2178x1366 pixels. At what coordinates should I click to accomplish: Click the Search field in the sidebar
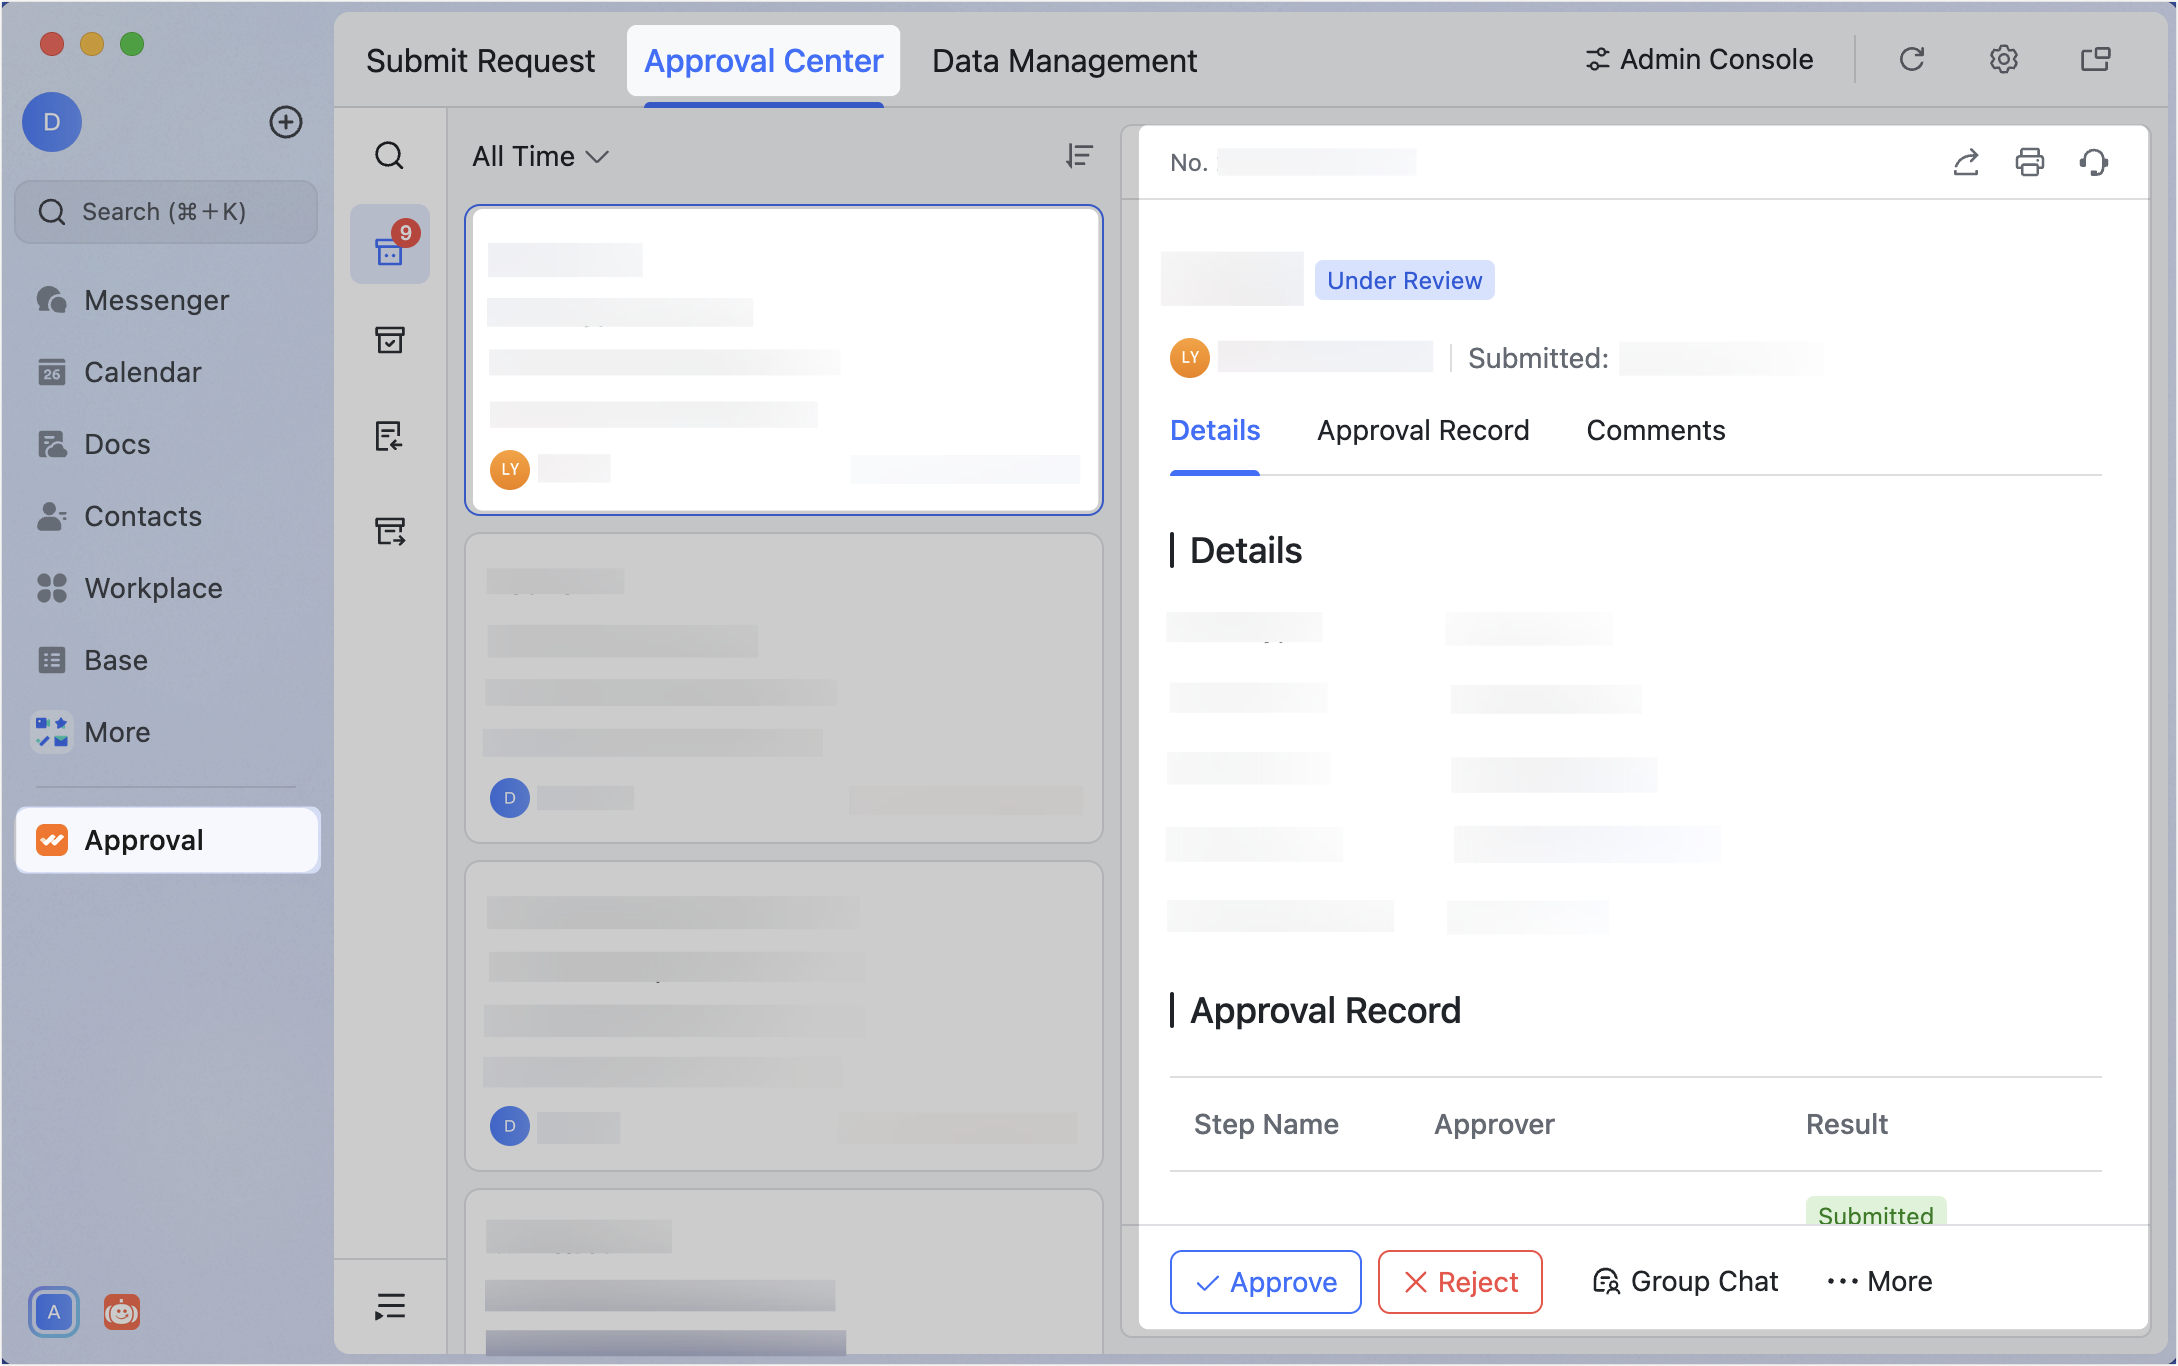click(166, 211)
